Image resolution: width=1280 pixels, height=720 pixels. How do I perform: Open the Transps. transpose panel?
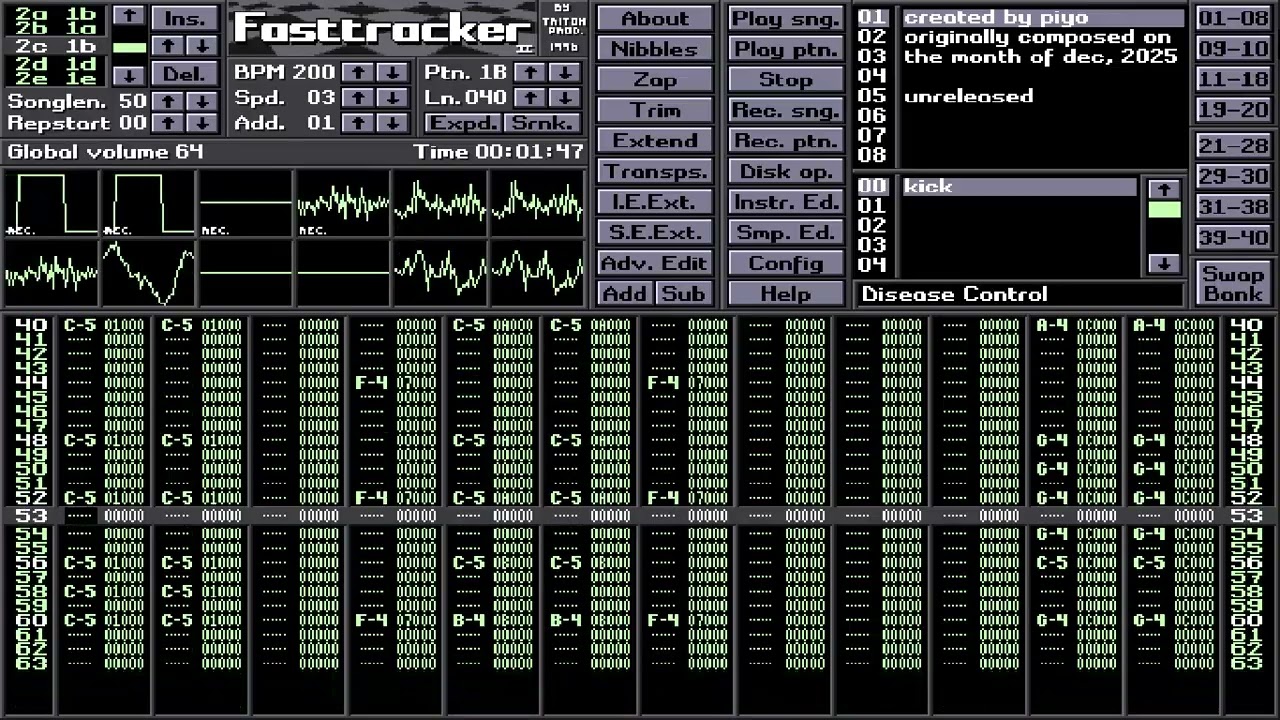[655, 171]
